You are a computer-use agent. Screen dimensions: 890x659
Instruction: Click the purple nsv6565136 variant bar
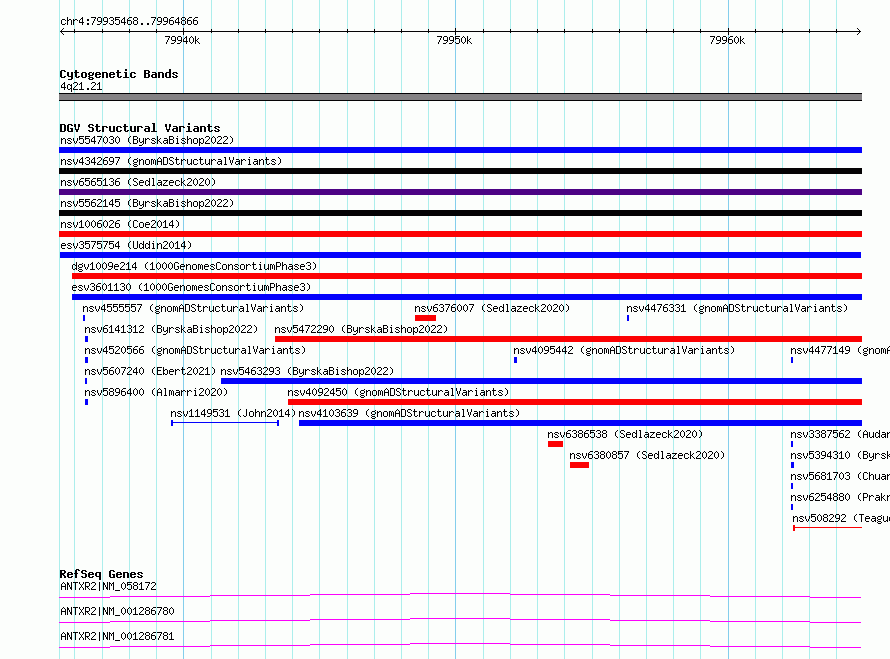[x=460, y=192]
